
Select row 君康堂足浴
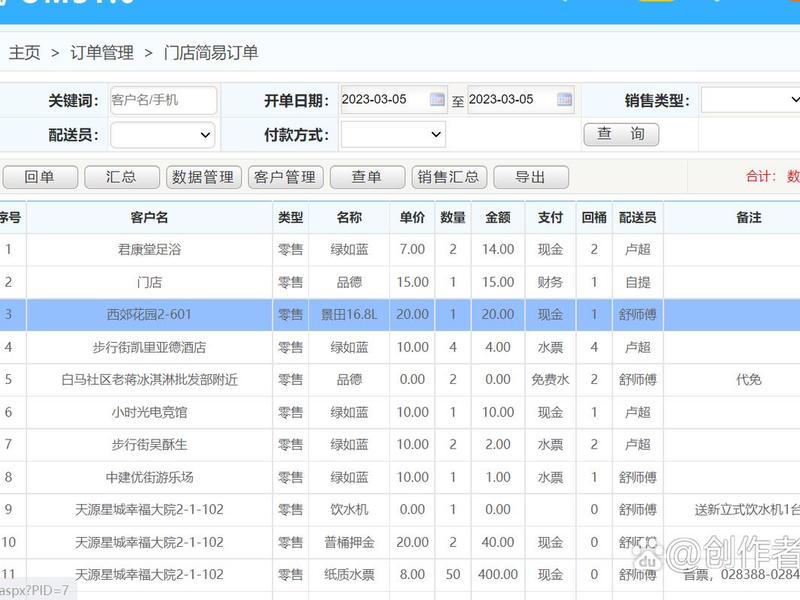pos(400,249)
